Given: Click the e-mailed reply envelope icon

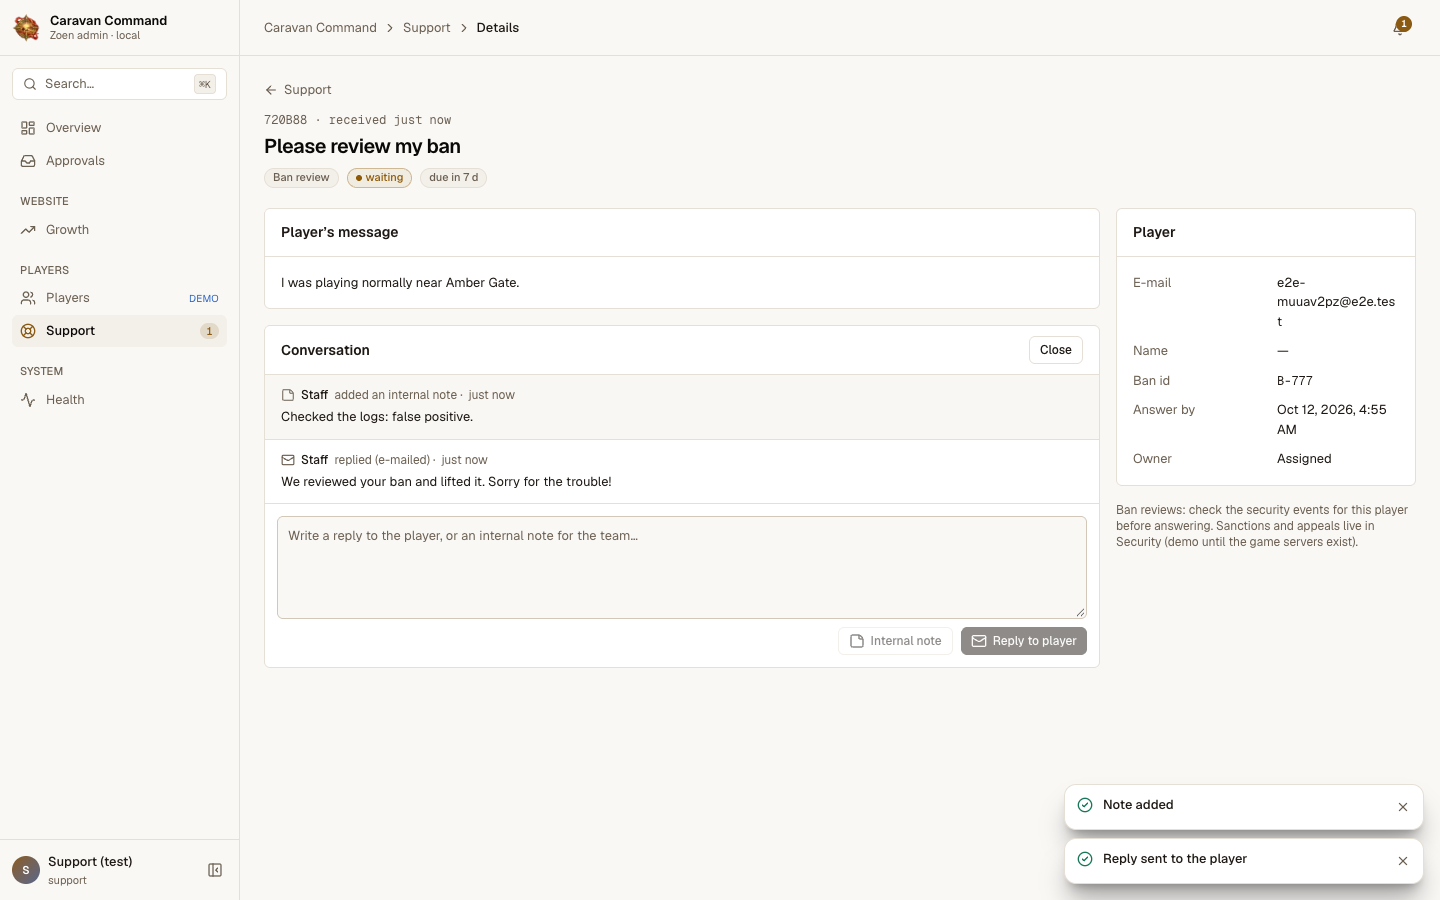Looking at the screenshot, I should click(x=288, y=460).
